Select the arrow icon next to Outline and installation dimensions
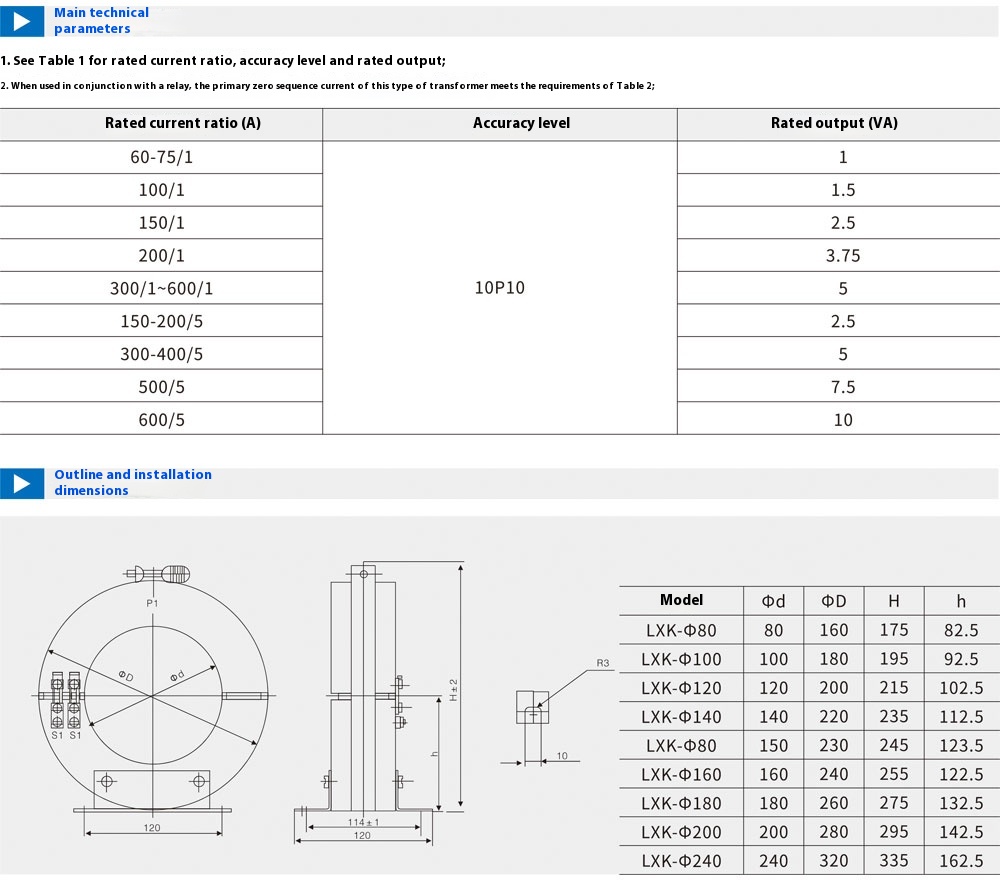Viewport: 1000px width, 880px height. pos(22,482)
